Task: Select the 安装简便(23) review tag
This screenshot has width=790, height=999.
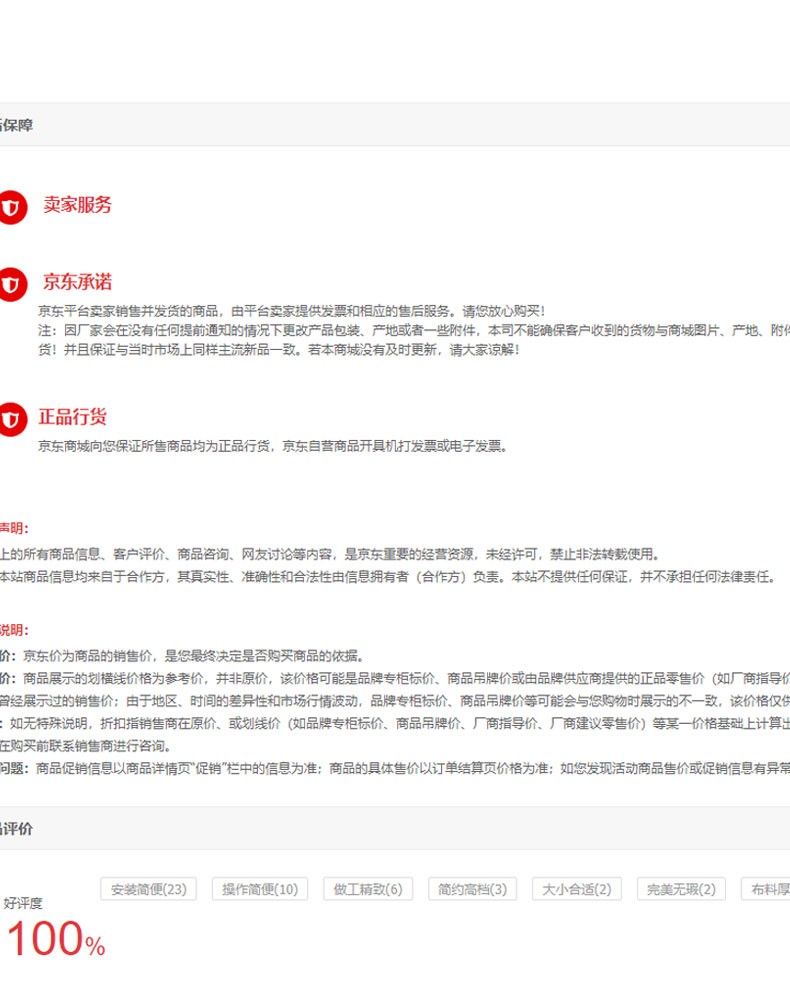Action: point(148,889)
